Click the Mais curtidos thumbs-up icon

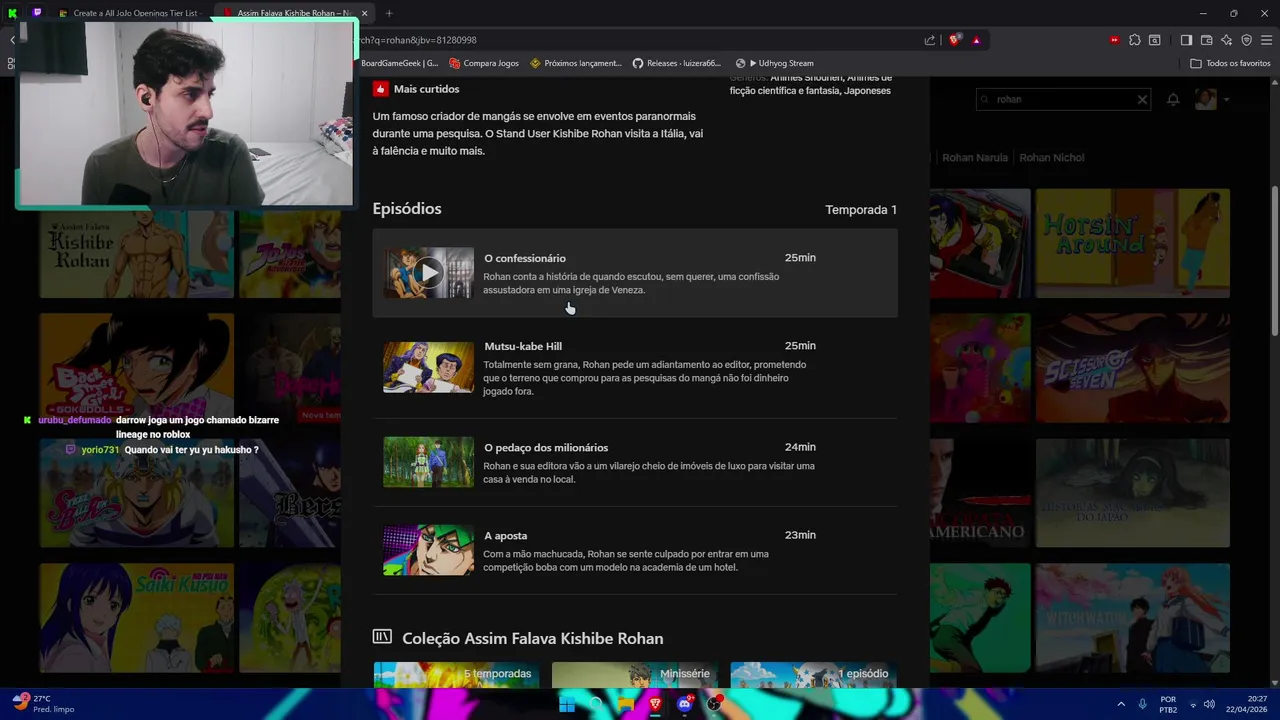point(380,89)
